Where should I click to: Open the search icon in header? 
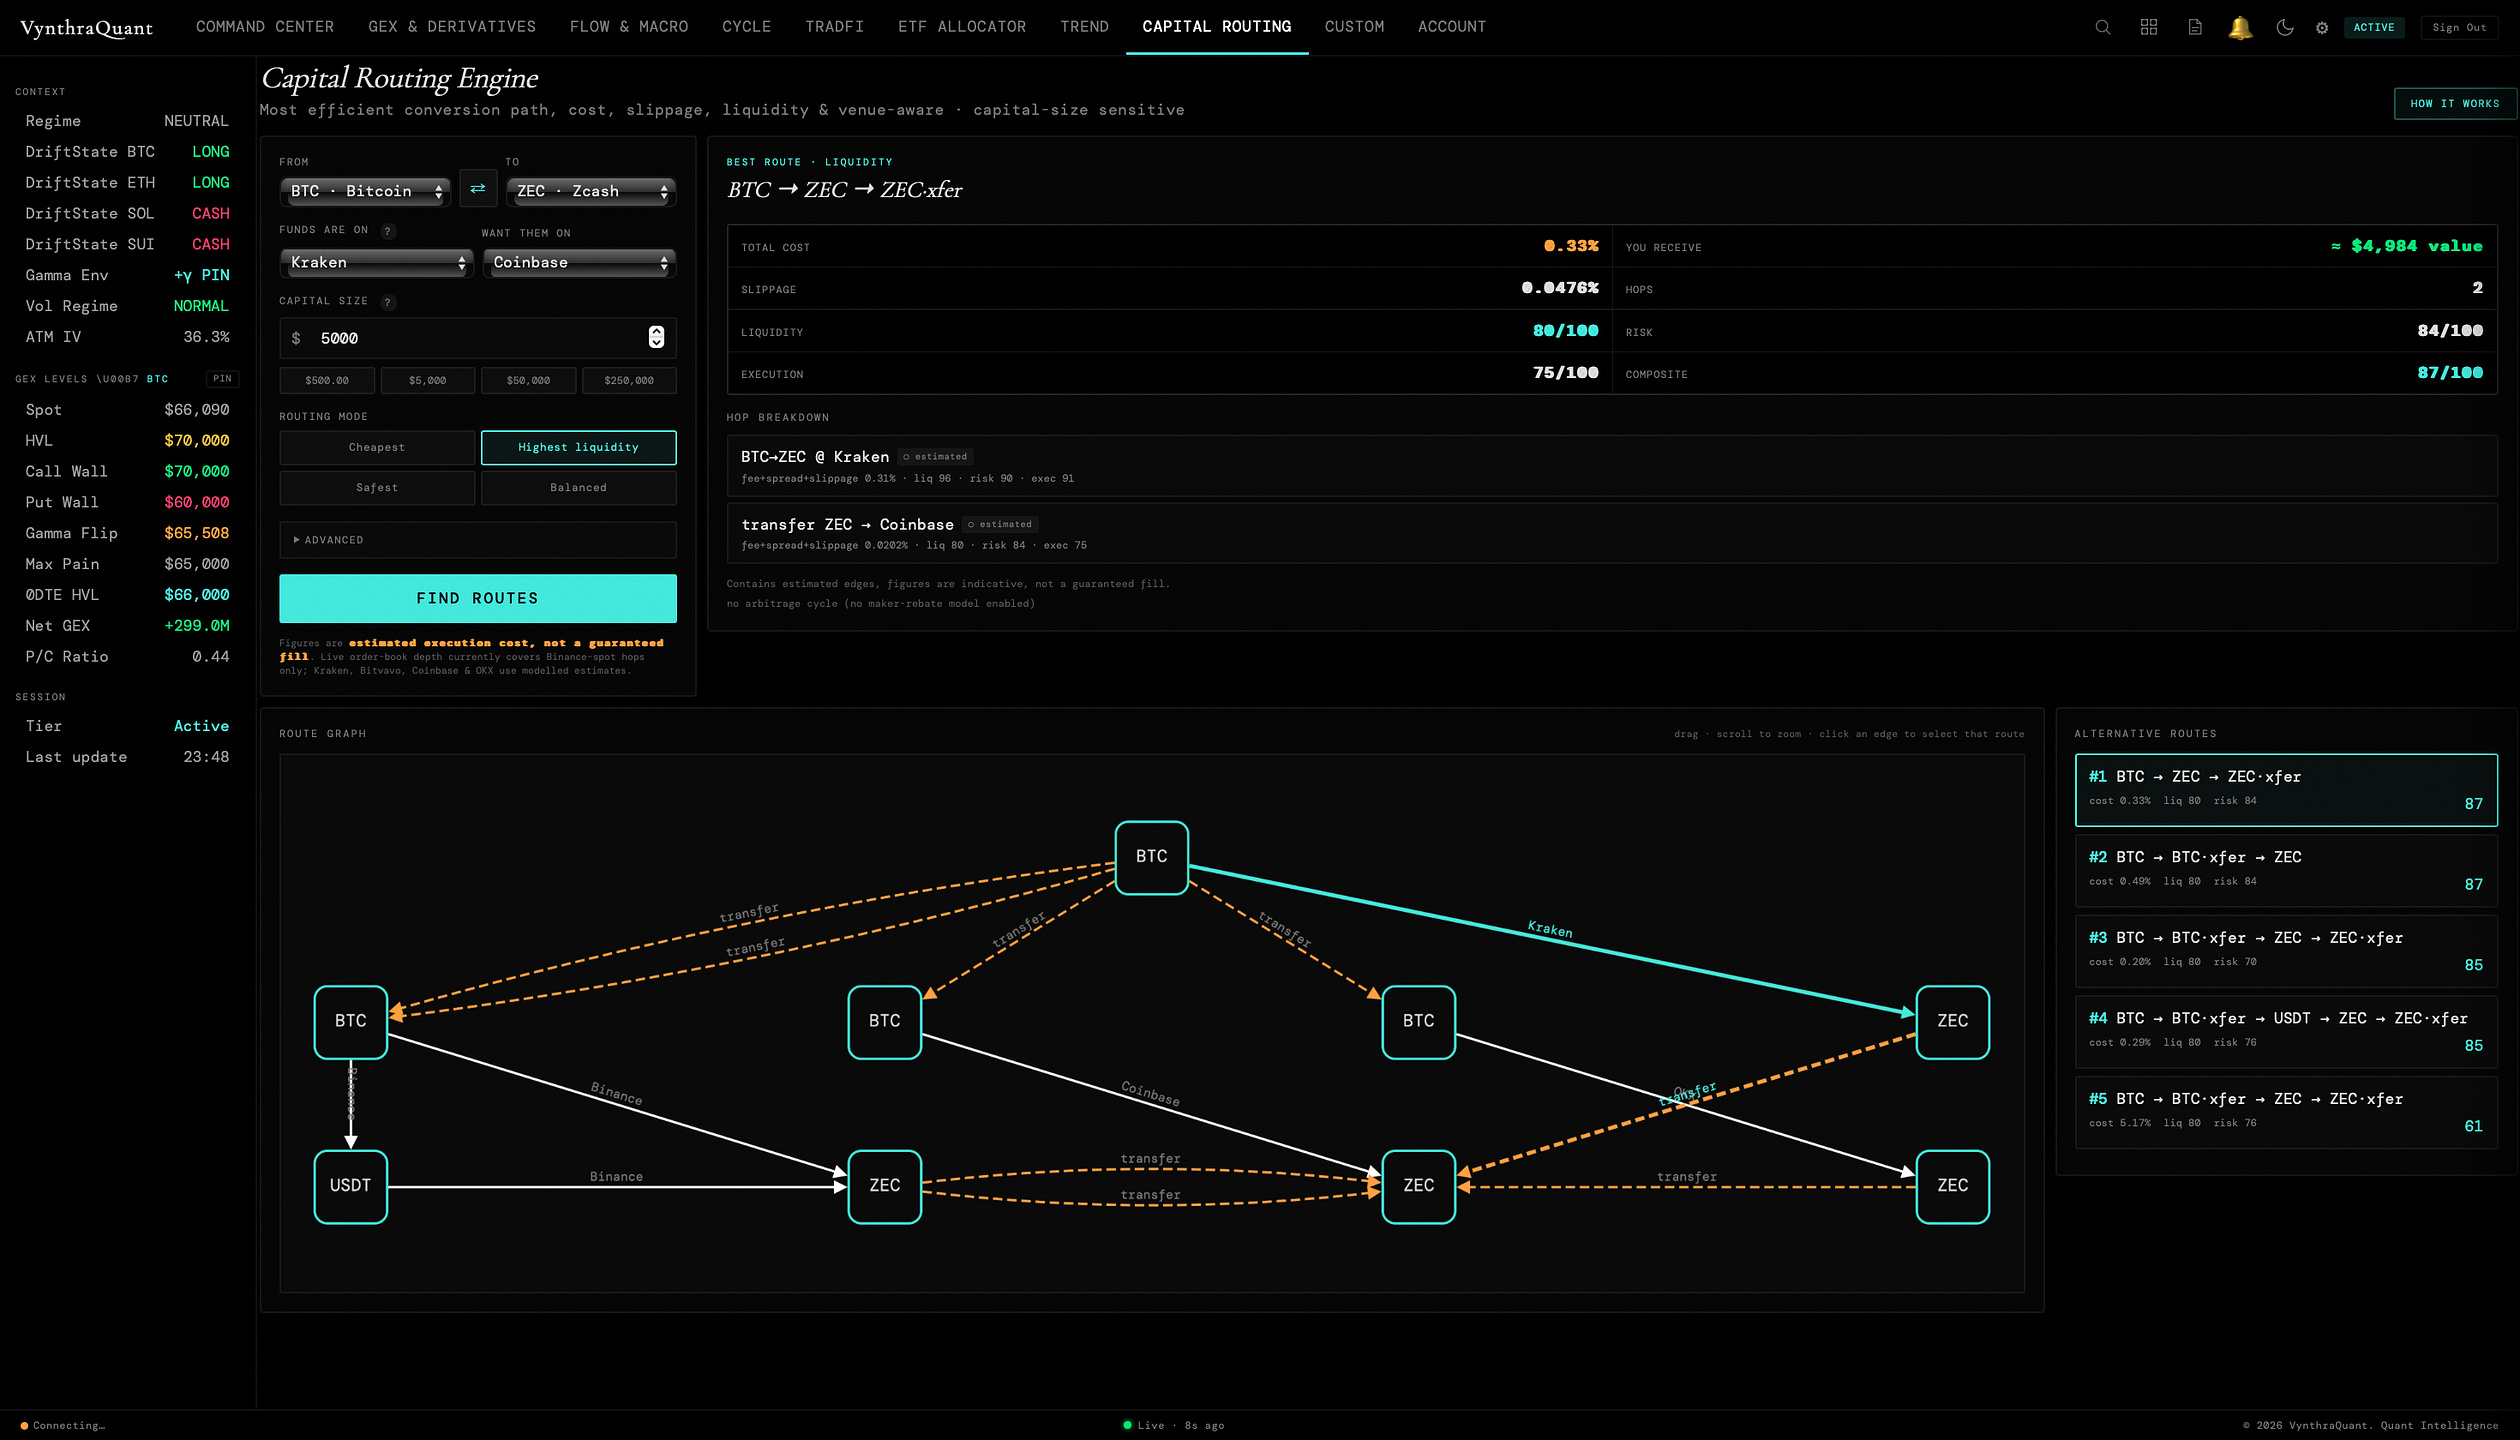[x=2103, y=27]
